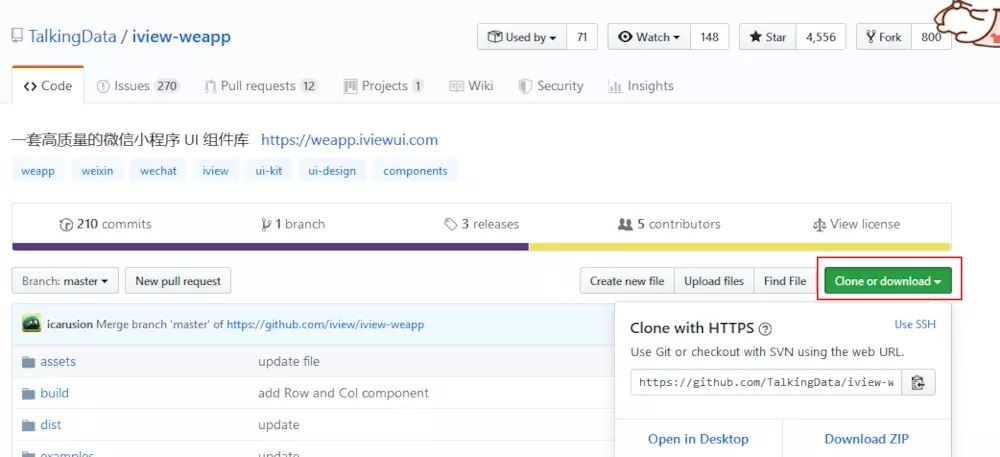This screenshot has width=1000, height=457.
Task: Select the weapp topic tag
Action: [x=38, y=171]
